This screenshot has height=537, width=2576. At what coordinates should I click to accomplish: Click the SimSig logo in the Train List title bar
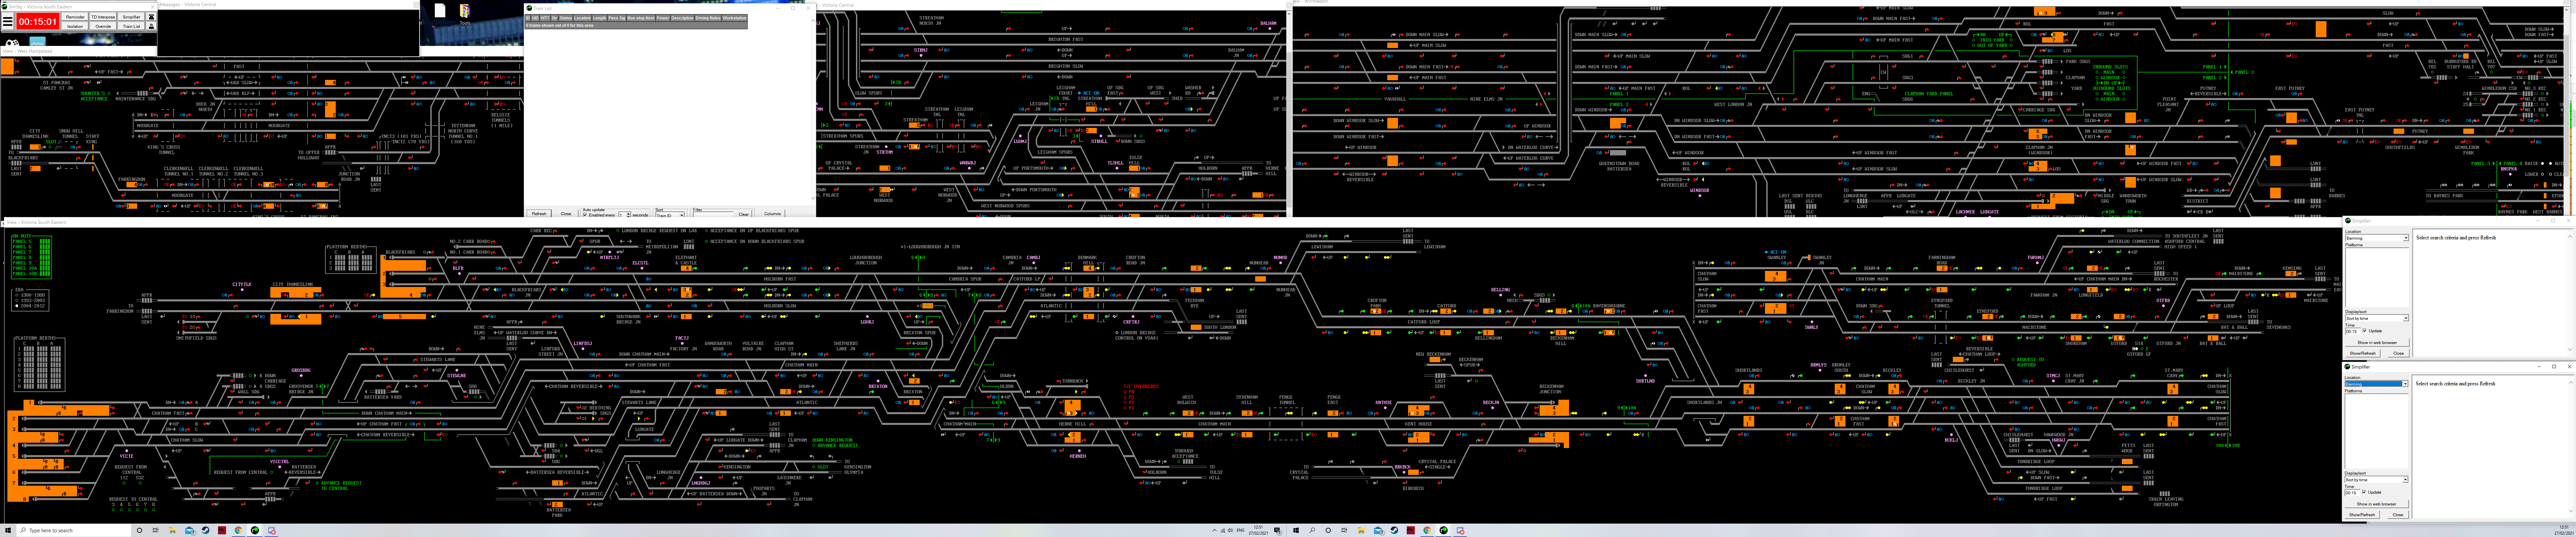[x=529, y=8]
